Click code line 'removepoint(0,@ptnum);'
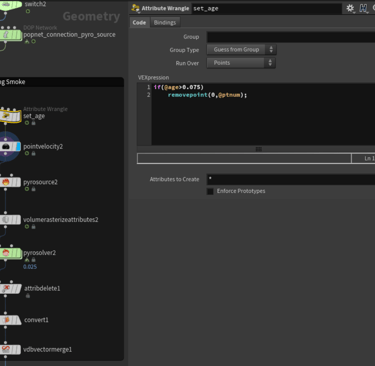375x366 pixels. (x=207, y=95)
